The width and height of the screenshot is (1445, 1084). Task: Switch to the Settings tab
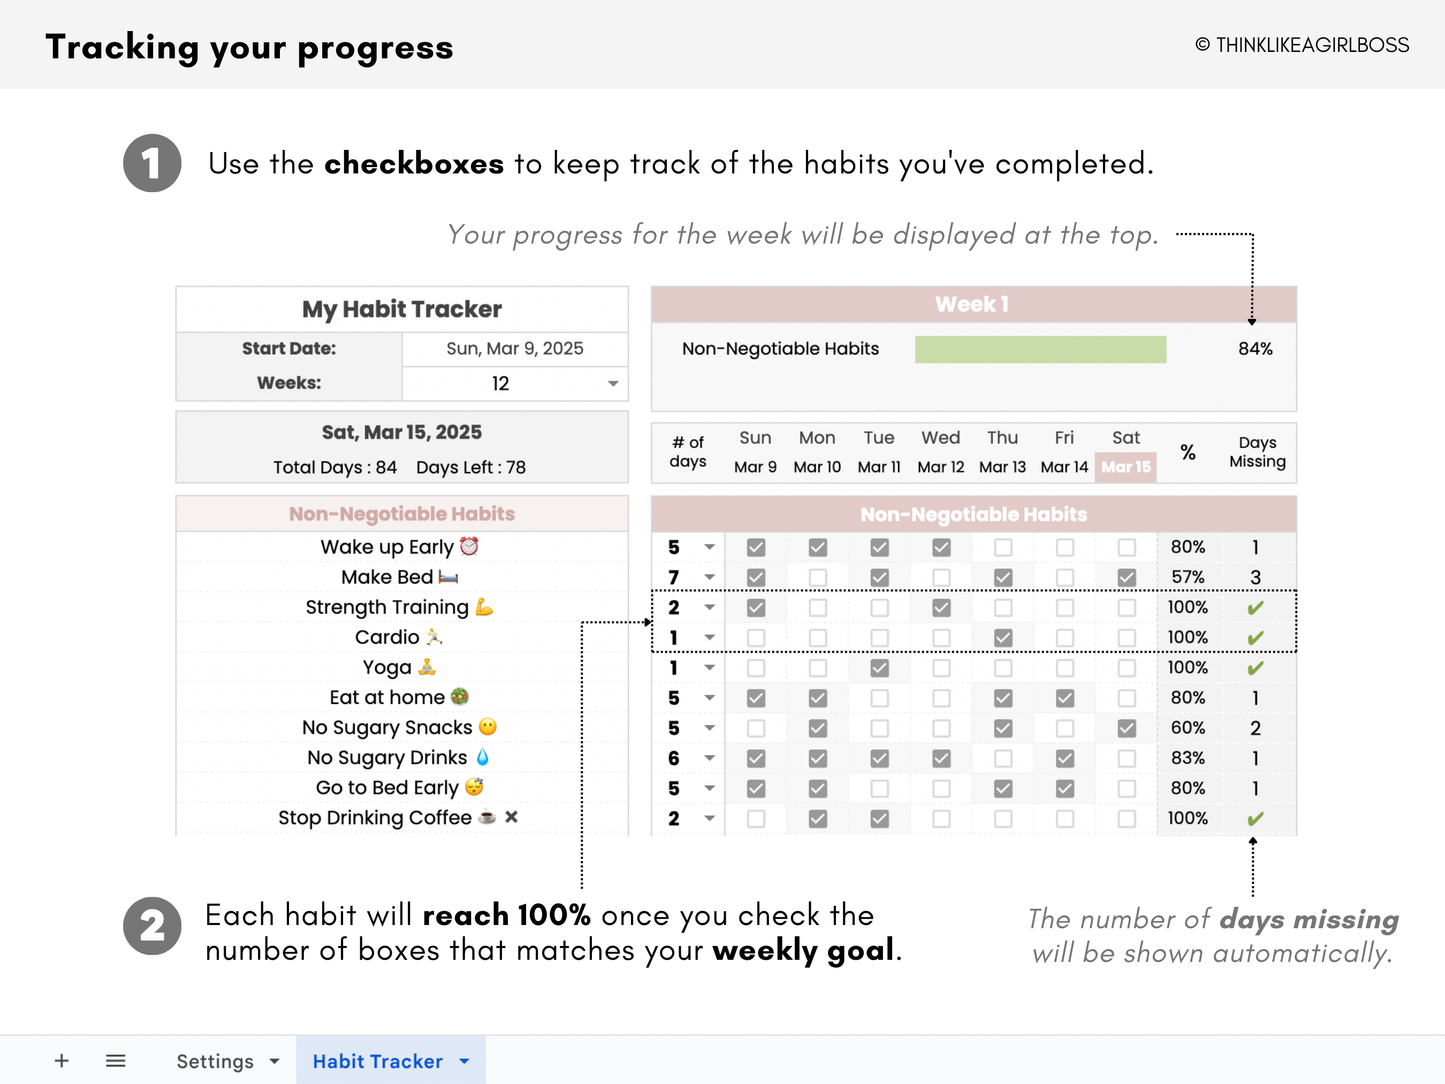[x=216, y=1060]
